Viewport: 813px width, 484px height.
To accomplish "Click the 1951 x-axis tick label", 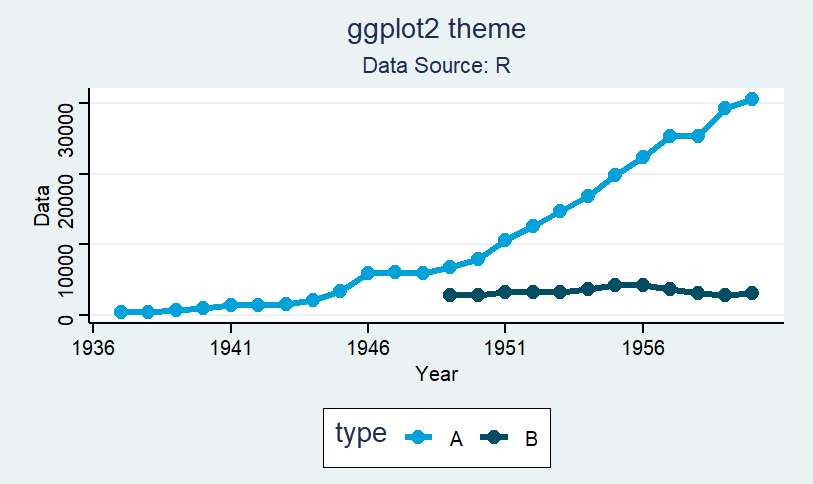I will pyautogui.click(x=504, y=348).
